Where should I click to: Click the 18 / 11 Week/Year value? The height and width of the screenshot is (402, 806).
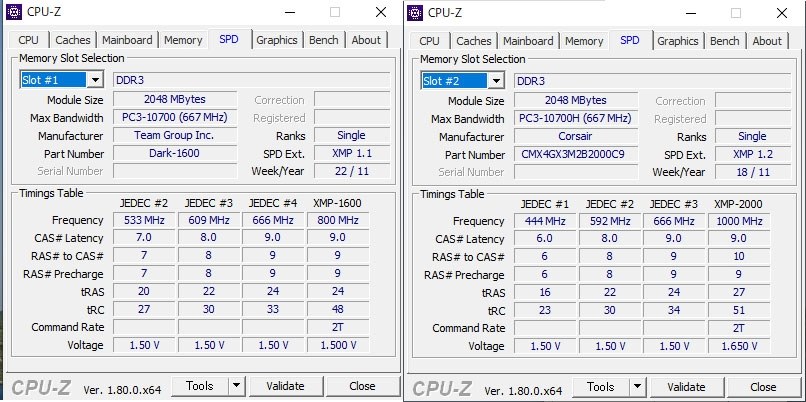pos(753,172)
